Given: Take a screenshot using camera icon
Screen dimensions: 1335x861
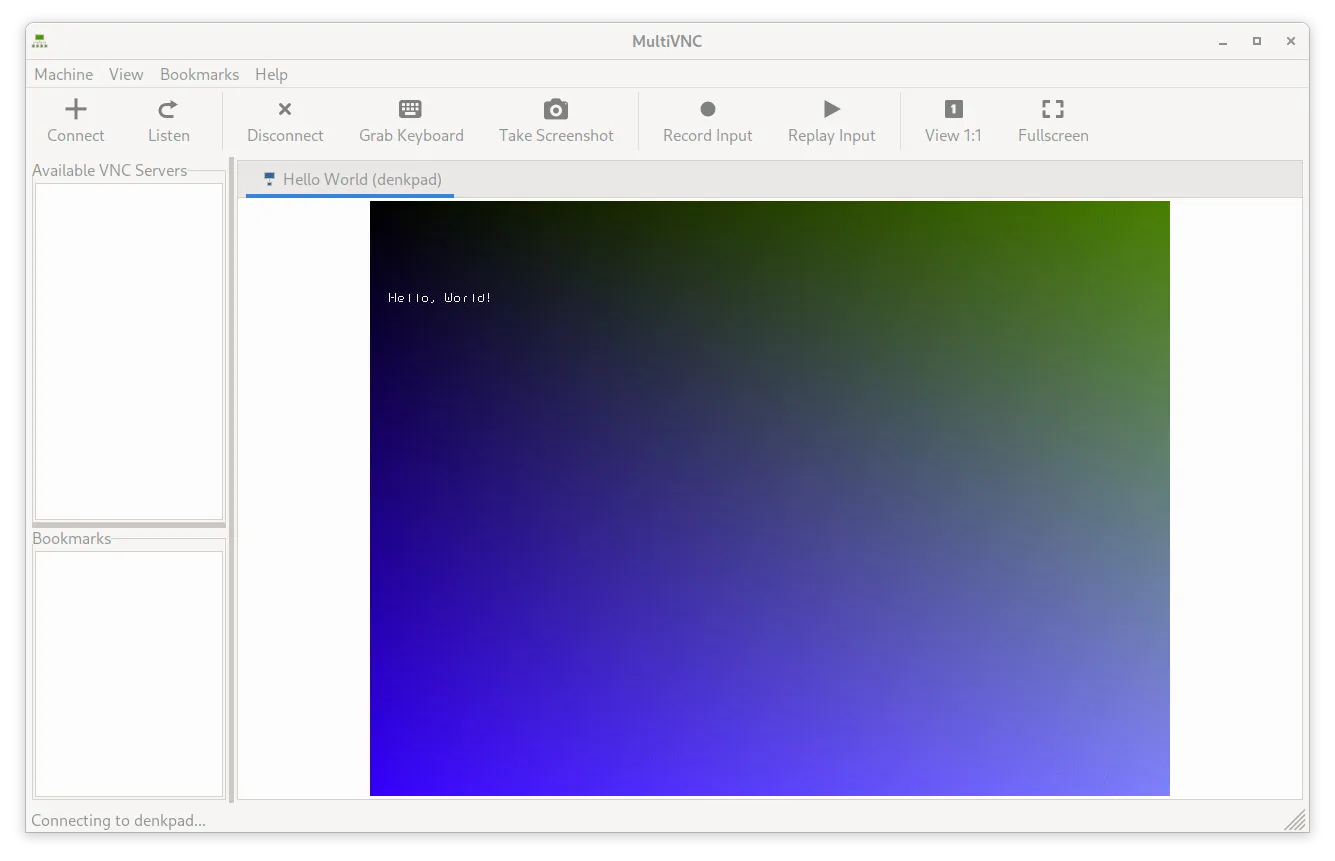Looking at the screenshot, I should pyautogui.click(x=556, y=109).
